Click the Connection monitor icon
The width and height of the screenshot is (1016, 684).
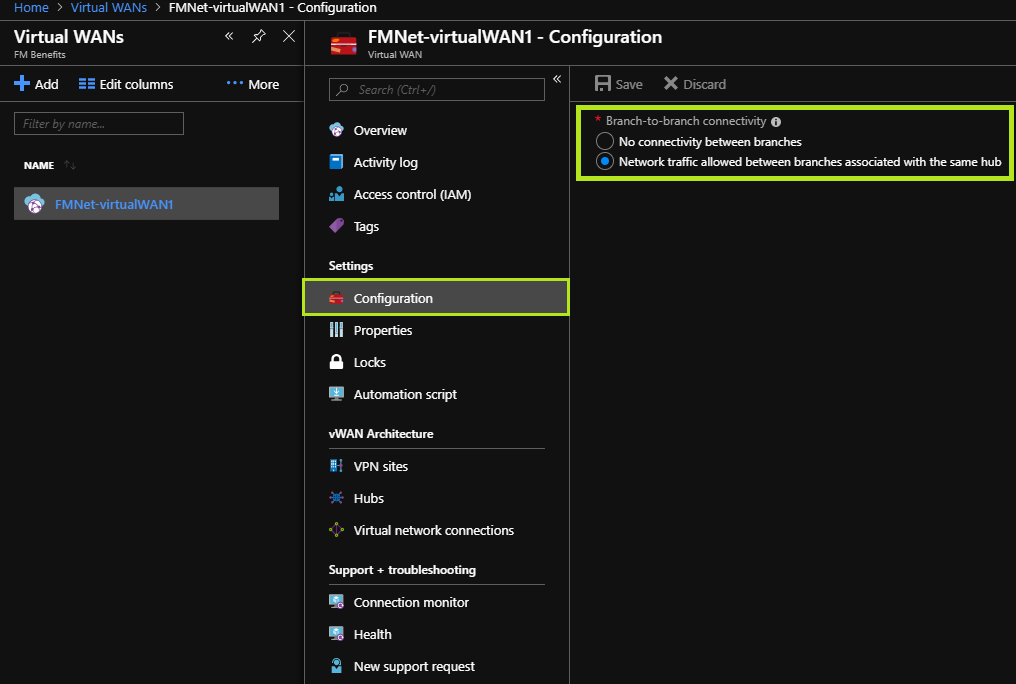coord(336,602)
